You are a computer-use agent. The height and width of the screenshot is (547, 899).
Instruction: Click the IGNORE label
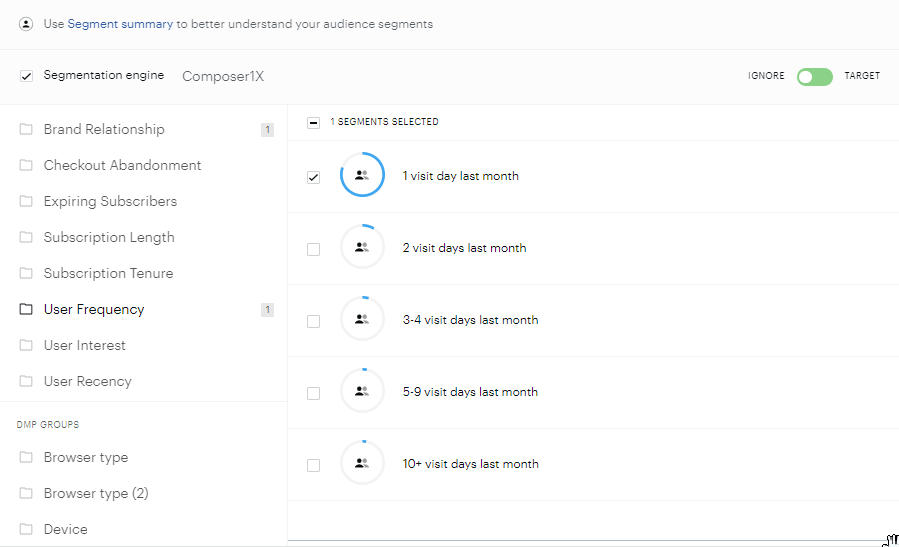(x=766, y=76)
